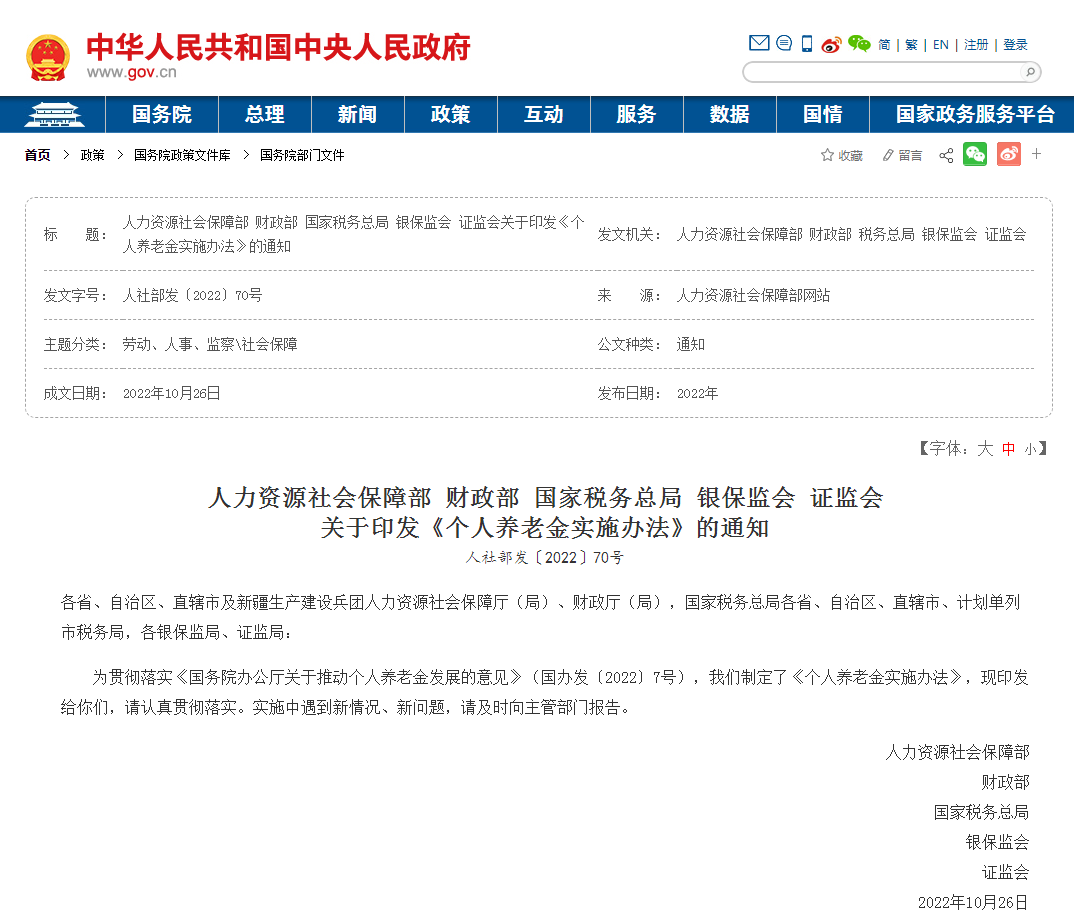
Task: Click the palace building home icon
Action: 54,114
